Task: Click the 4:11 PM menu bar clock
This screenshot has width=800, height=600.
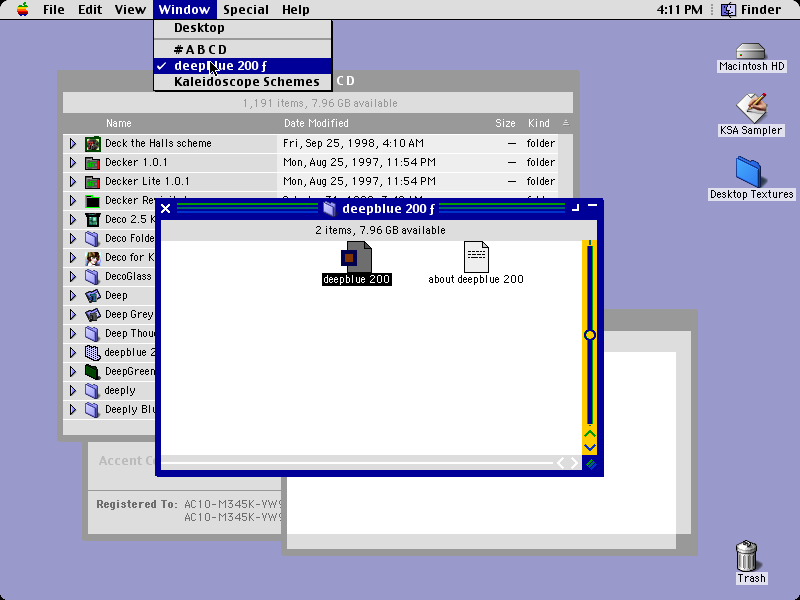Action: 680,9
